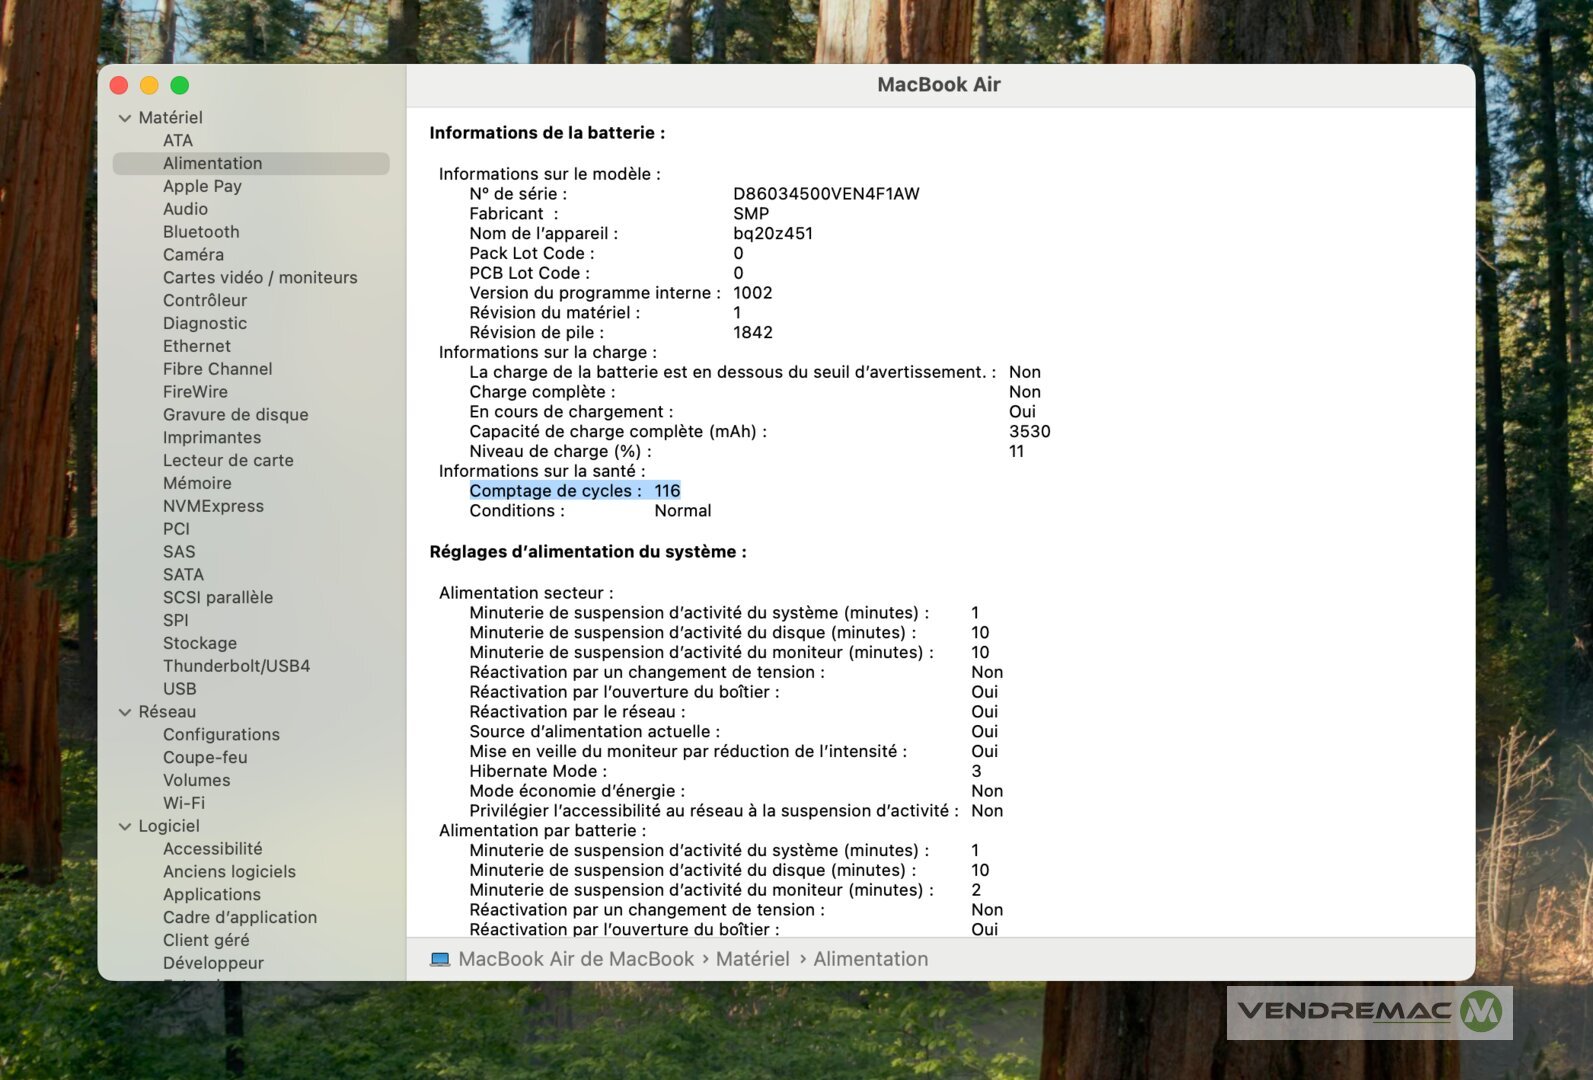
Task: Click the yellow minimize window button
Action: pos(150,86)
